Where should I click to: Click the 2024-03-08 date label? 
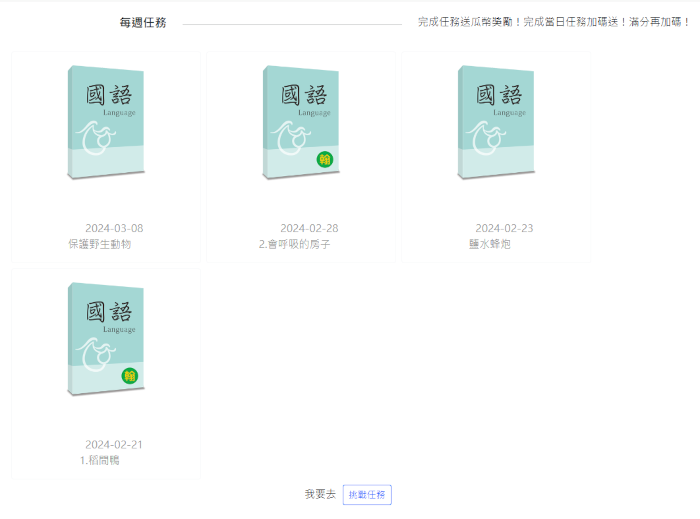point(114,228)
